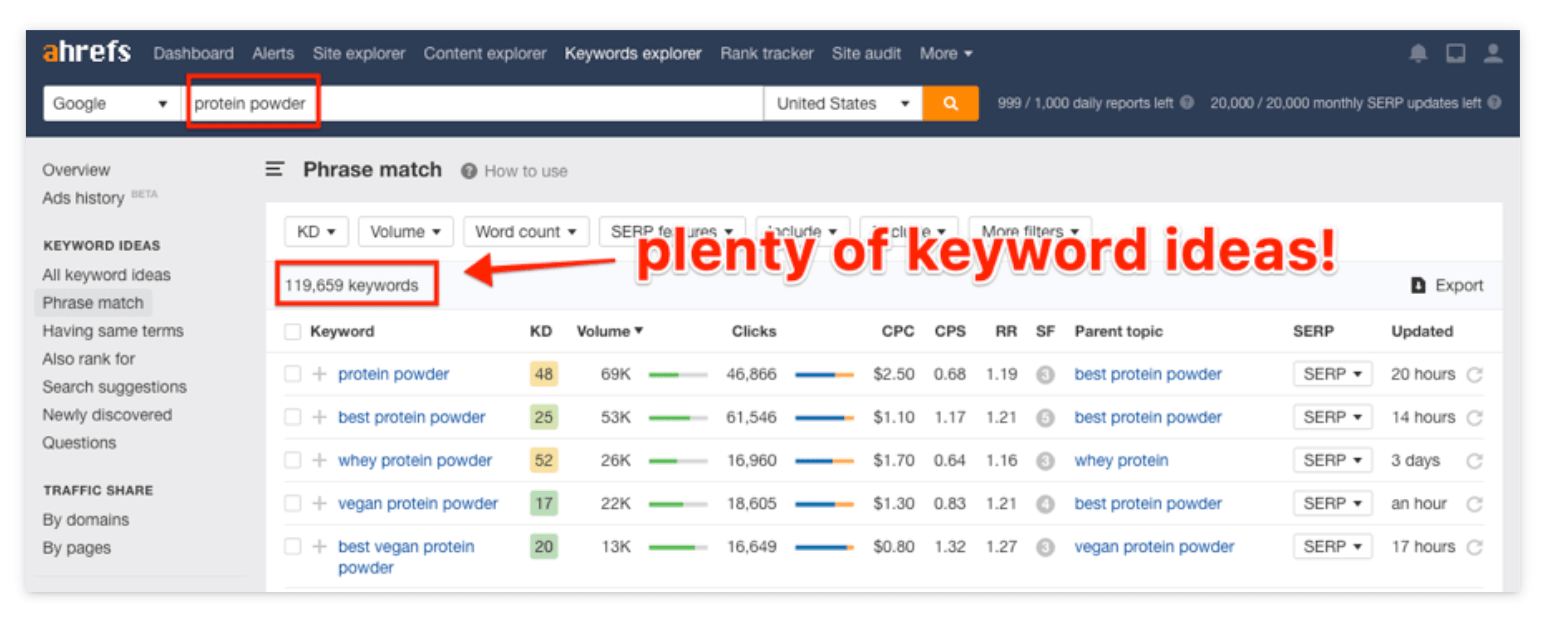The width and height of the screenshot is (1548, 624).
Task: Add best vegan protein powder with plus icon
Action: [319, 546]
